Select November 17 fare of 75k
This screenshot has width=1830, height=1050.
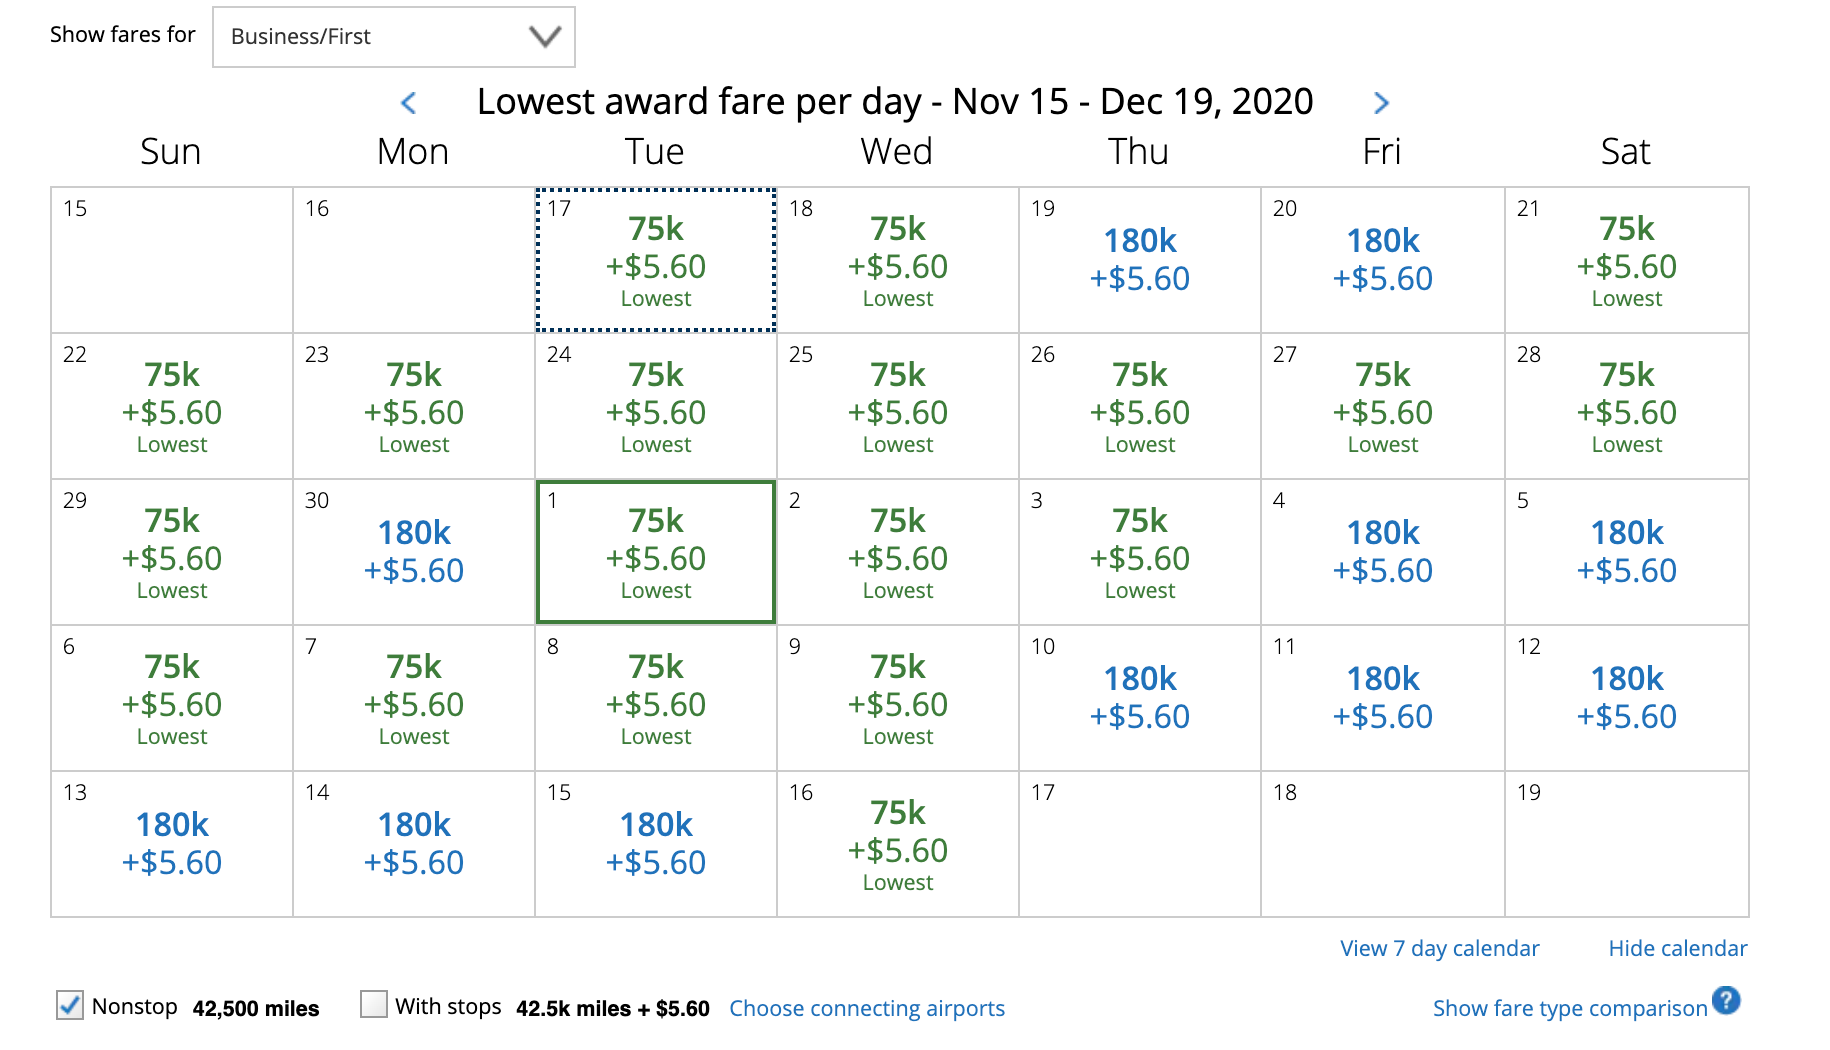(x=656, y=260)
